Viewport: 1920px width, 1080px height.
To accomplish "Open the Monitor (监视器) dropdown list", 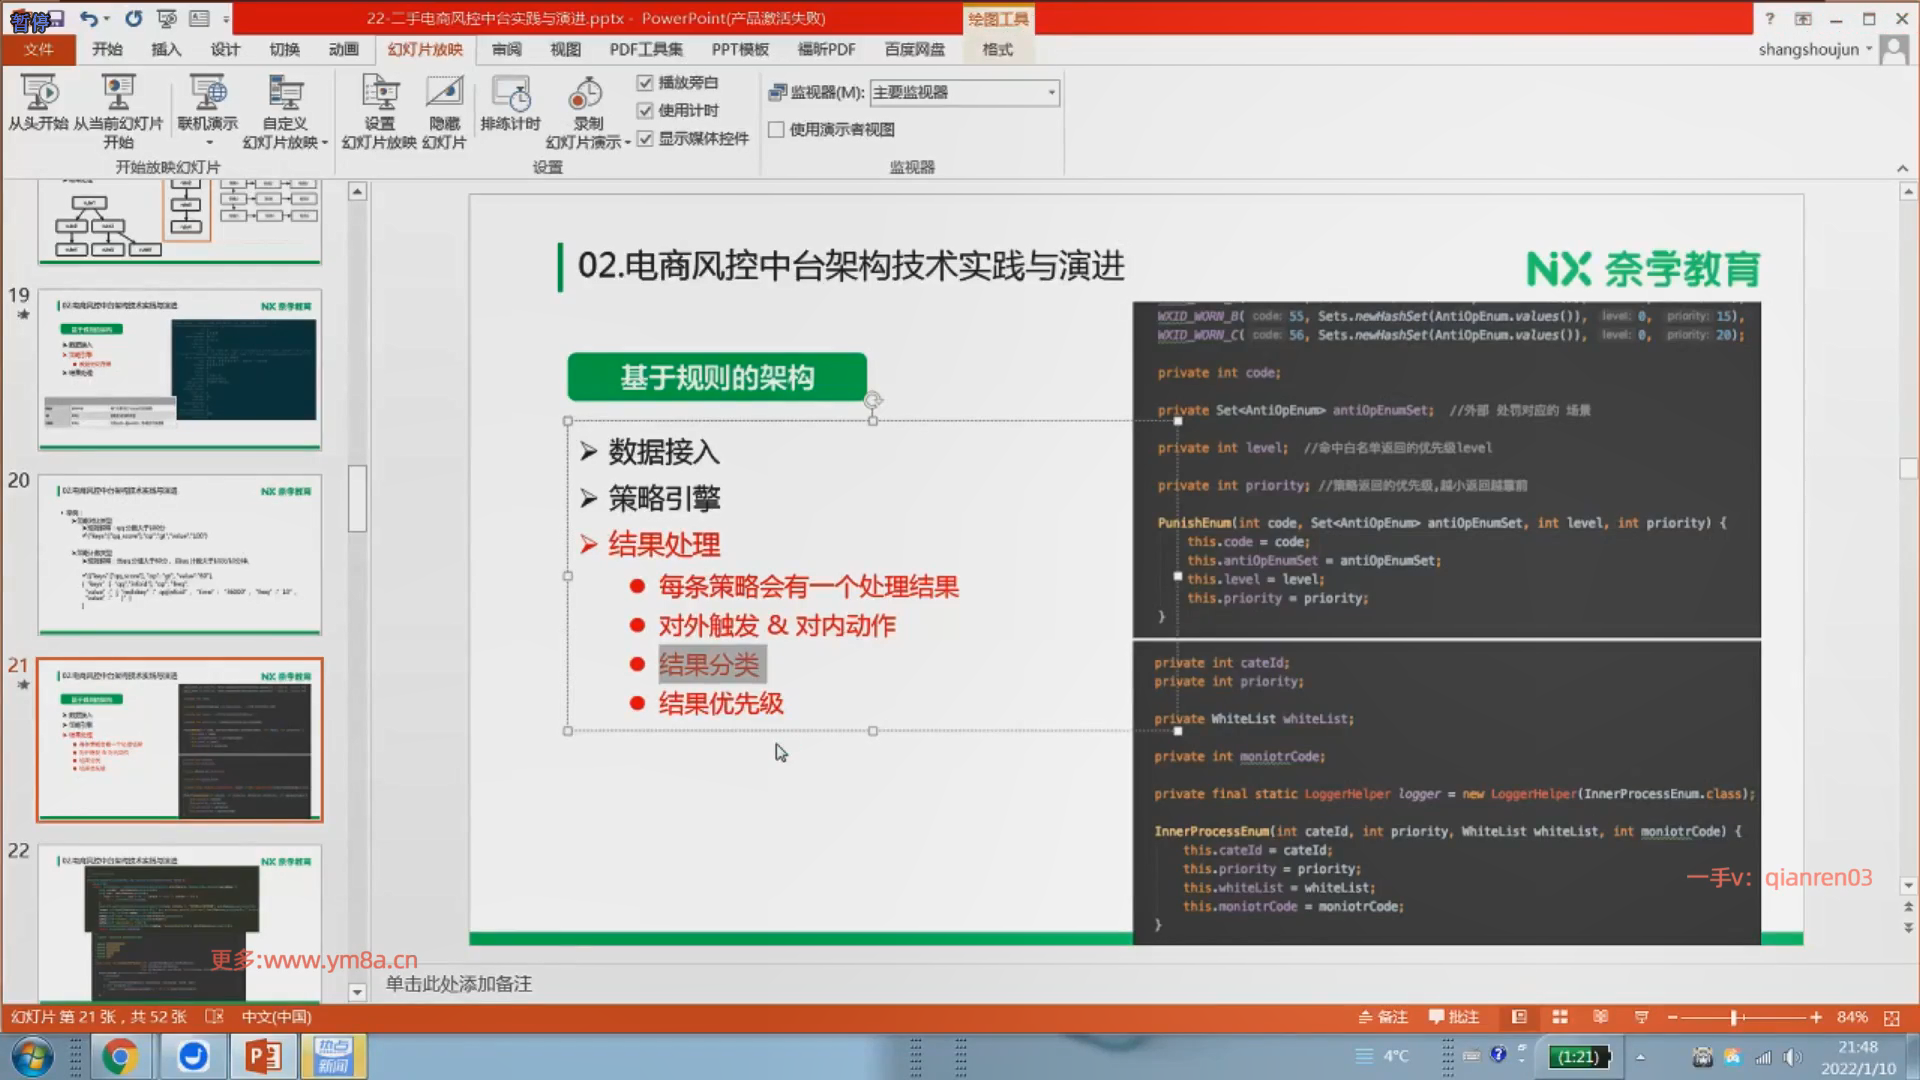I will pyautogui.click(x=1051, y=92).
